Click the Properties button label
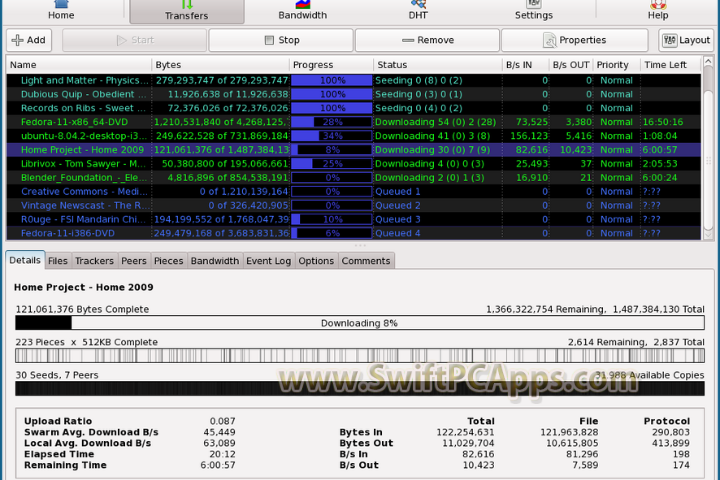Image resolution: width=720 pixels, height=480 pixels. tap(582, 40)
